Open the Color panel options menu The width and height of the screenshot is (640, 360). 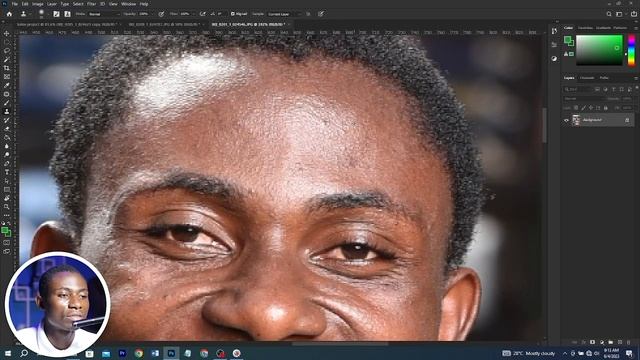(636, 28)
